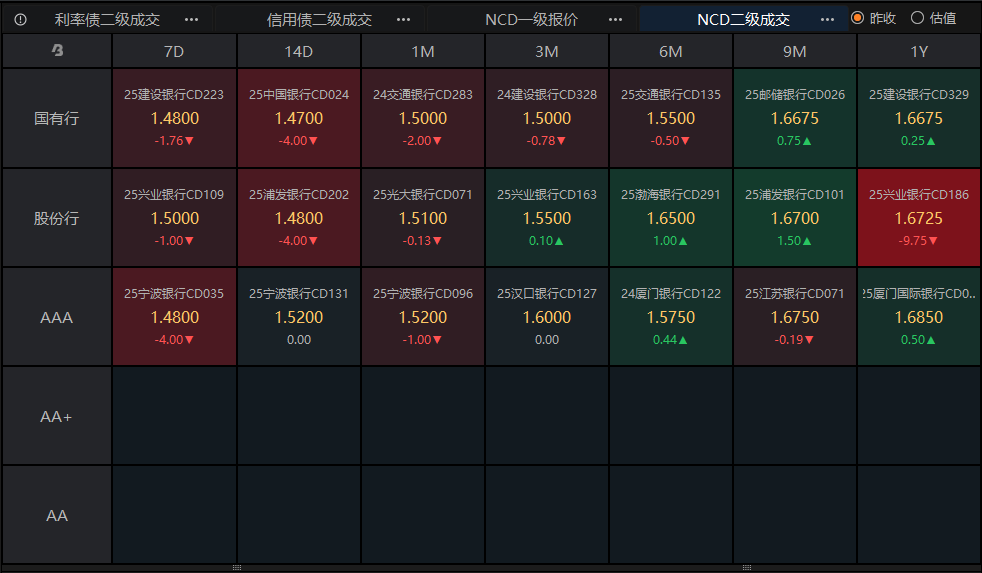This screenshot has width=982, height=573.
Task: Open the more options dots beside 利率债二级成交
Action: [x=192, y=19]
